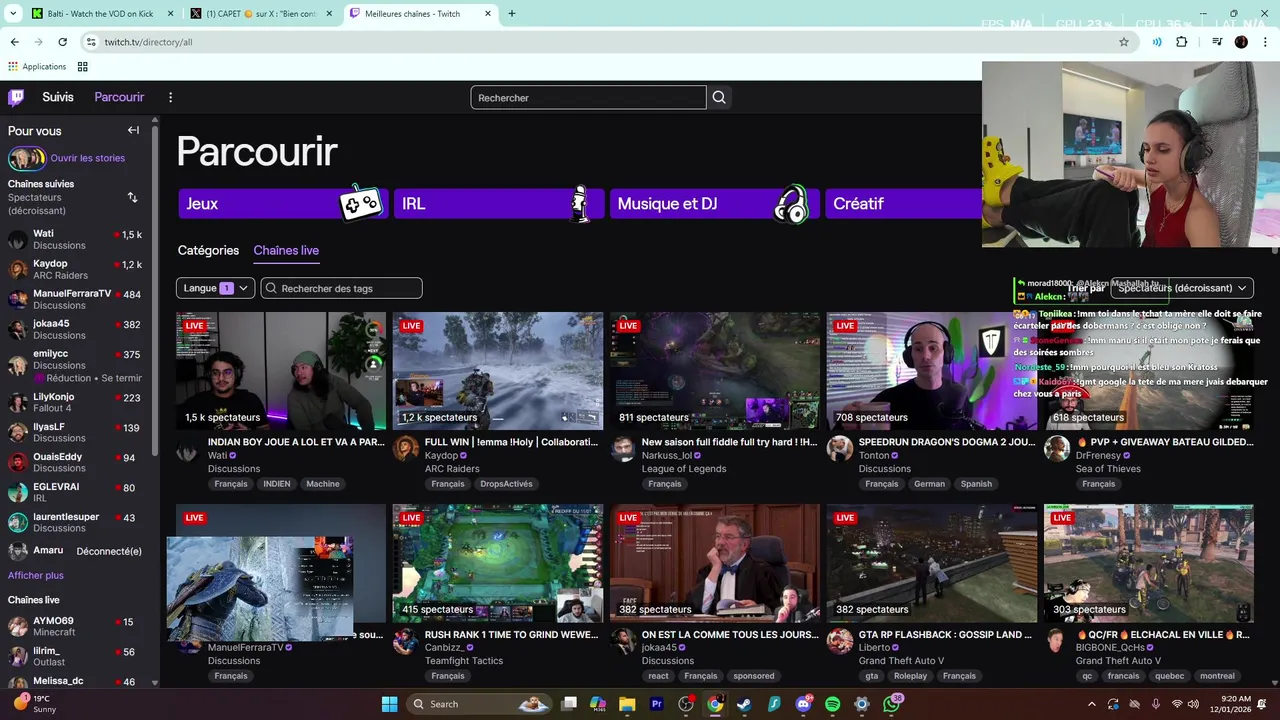1280x720 pixels.
Task: Click the INDIEN tag under Wati's stream
Action: (x=277, y=484)
